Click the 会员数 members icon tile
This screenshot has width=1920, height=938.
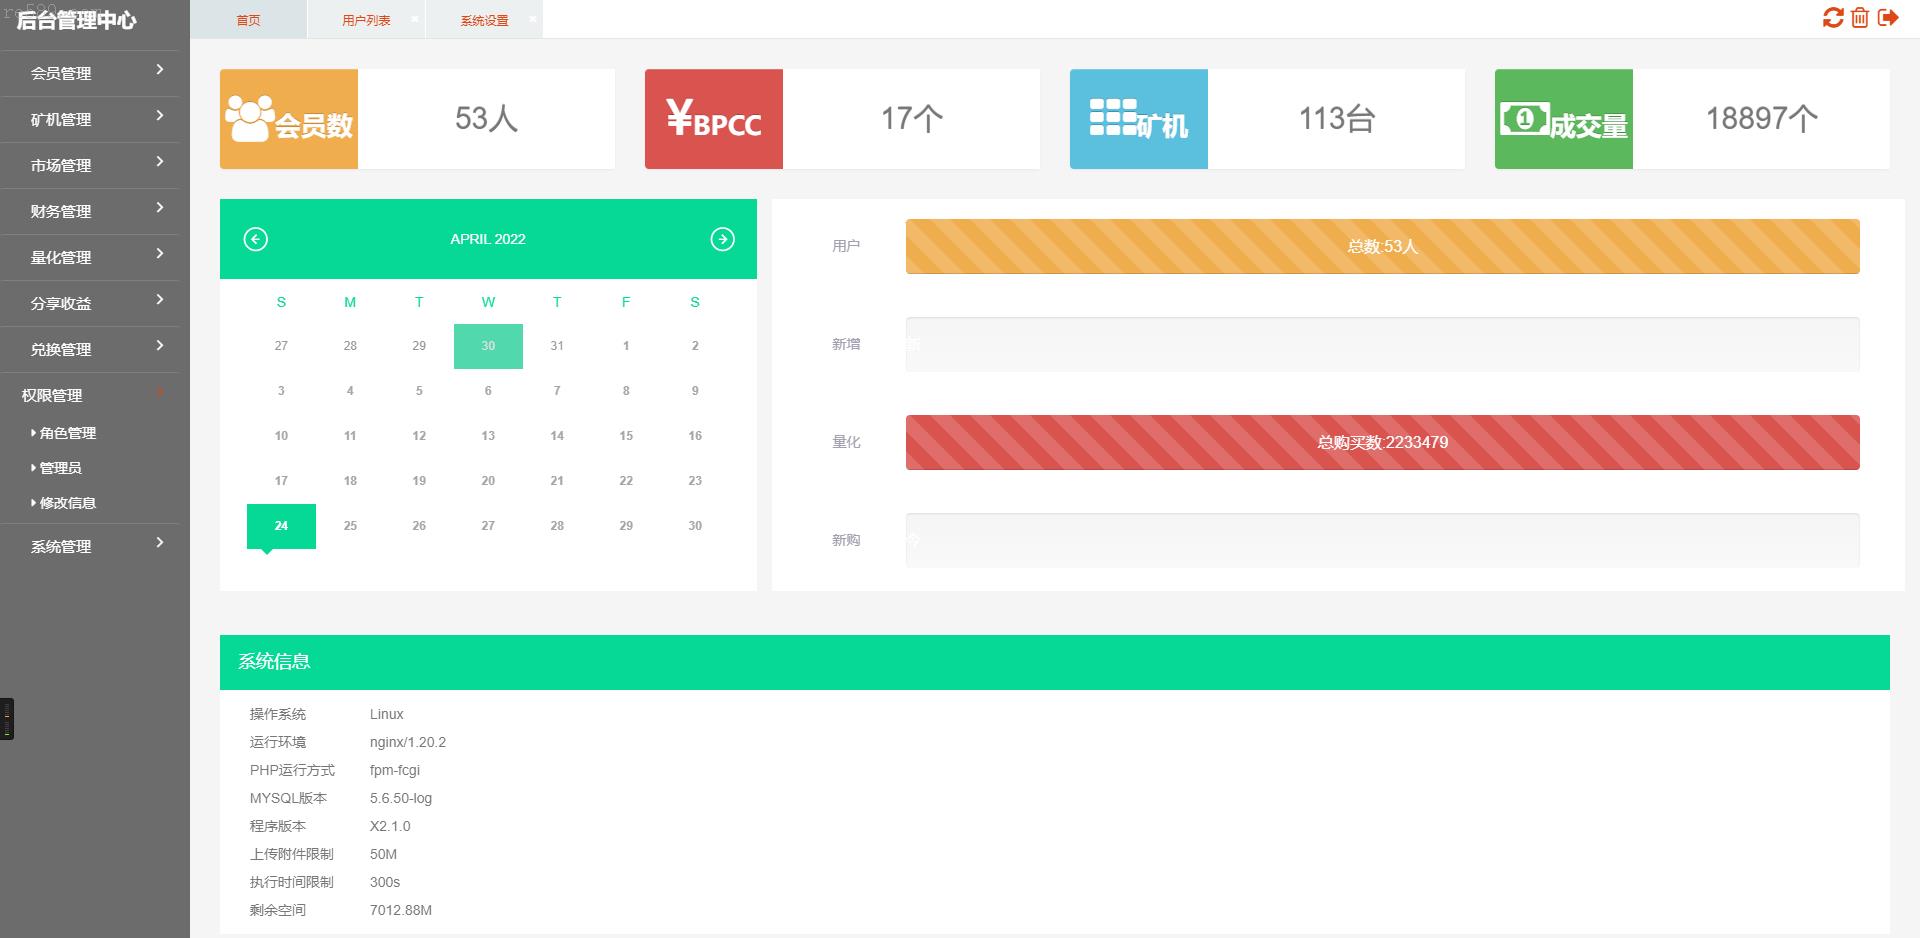tap(289, 119)
